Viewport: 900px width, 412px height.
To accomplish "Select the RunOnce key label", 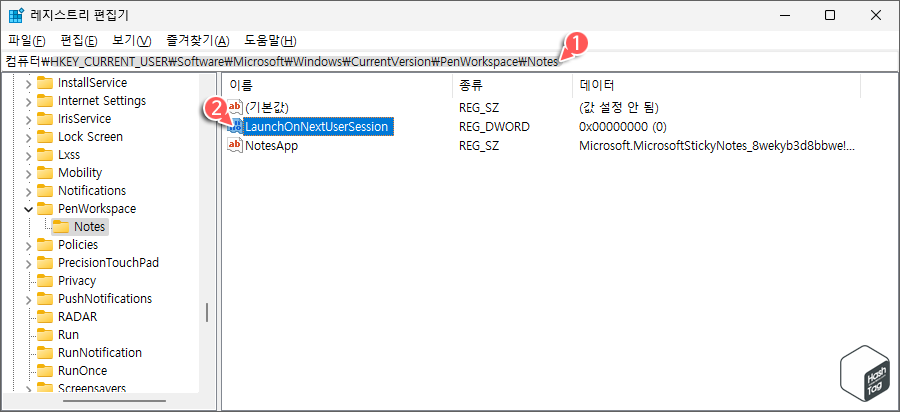I will (83, 371).
